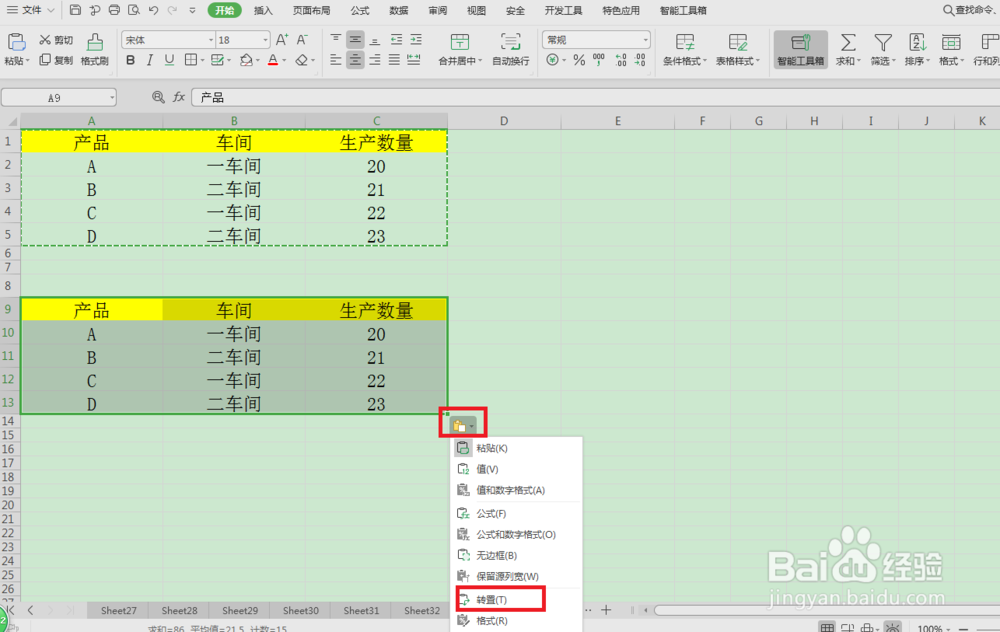Viewport: 1000px width, 632px height.
Task: Select 值(V) values in paste menu
Action: coord(487,469)
